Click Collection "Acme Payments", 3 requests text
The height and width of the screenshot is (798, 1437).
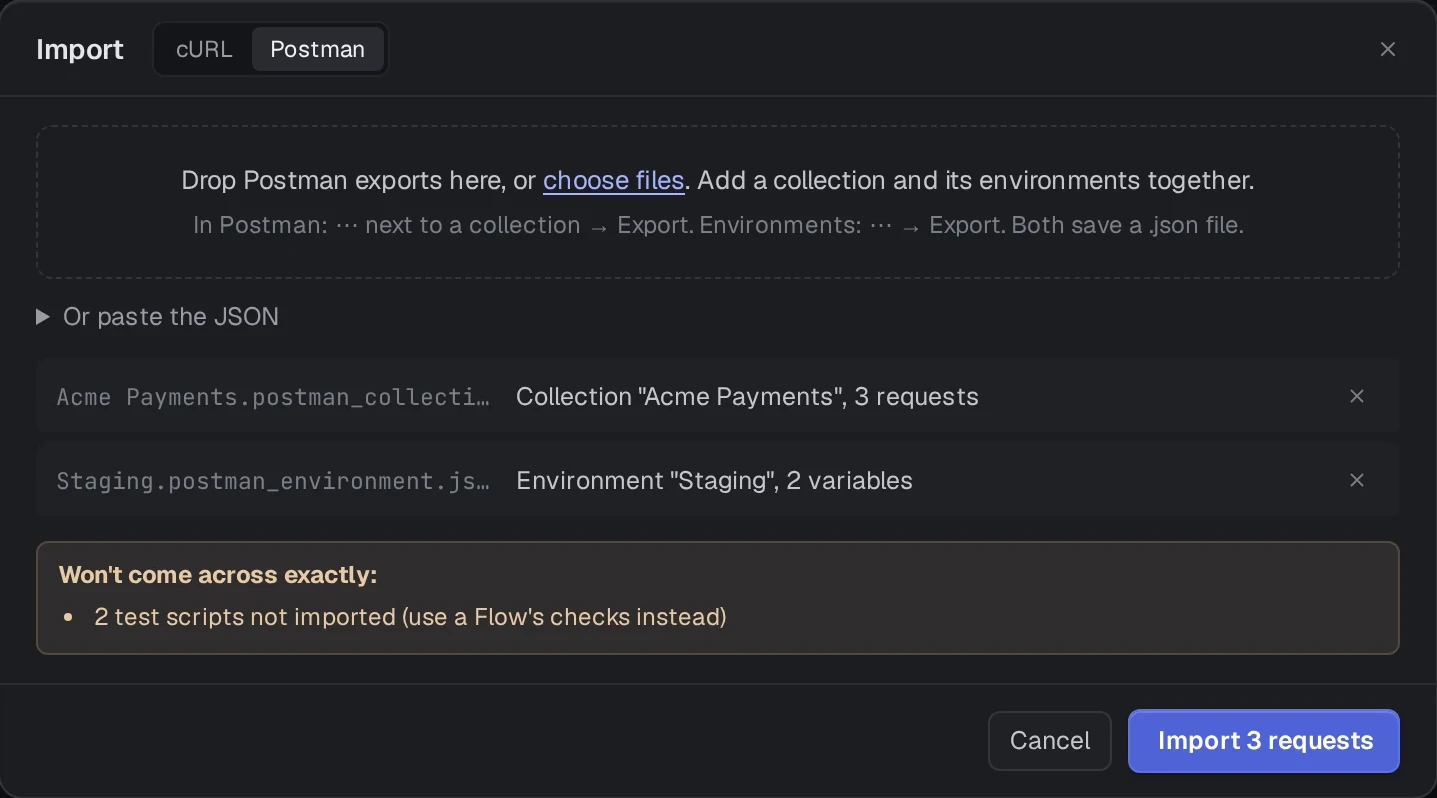pos(747,397)
